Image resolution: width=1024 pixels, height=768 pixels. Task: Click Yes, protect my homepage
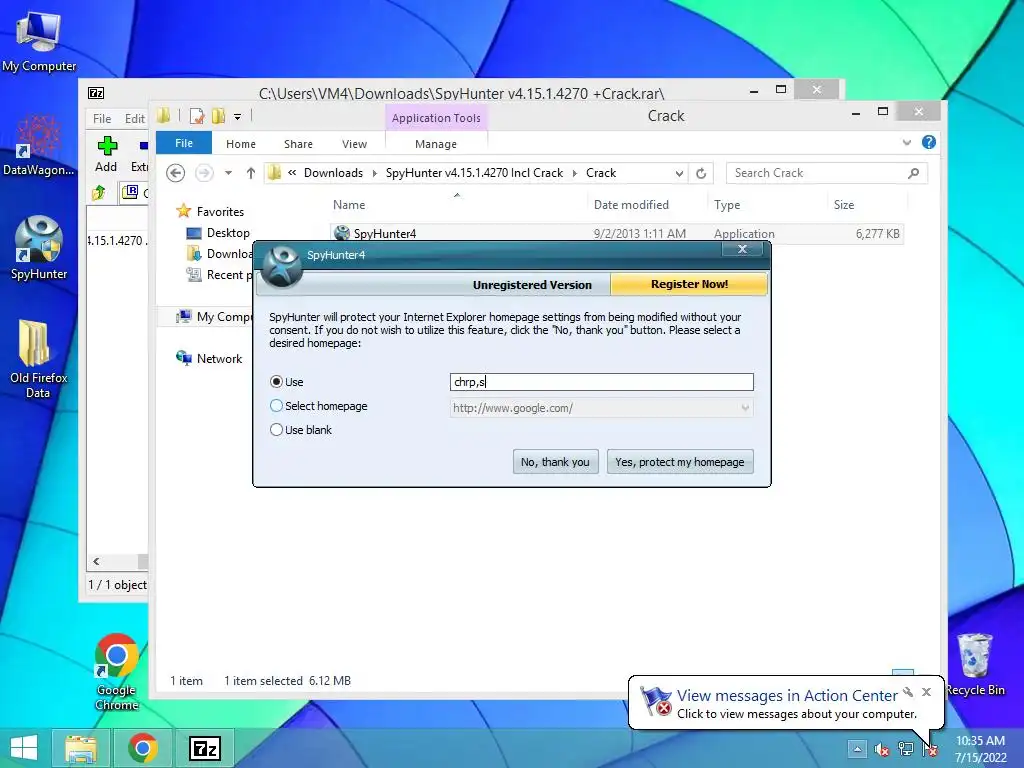680,462
